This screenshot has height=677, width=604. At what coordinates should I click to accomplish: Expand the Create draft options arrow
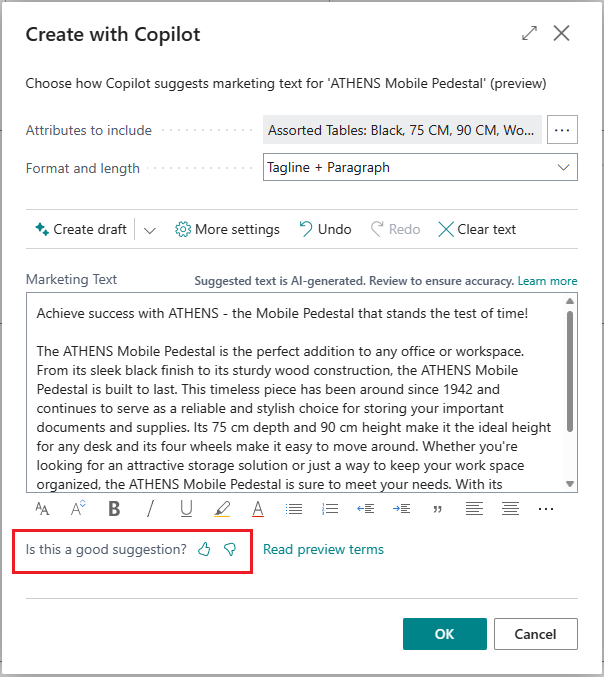pyautogui.click(x=150, y=230)
